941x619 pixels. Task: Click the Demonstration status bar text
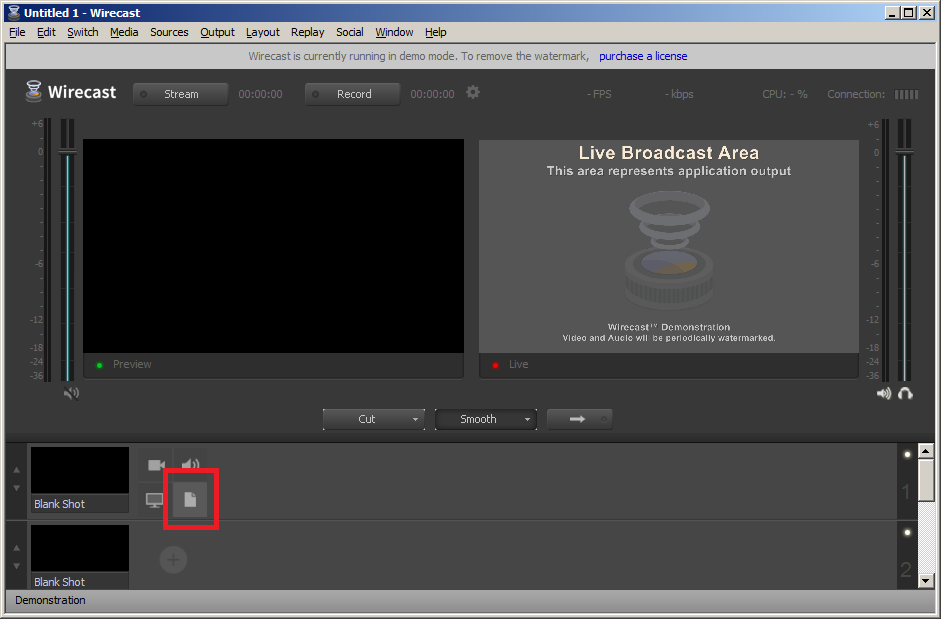[50, 600]
